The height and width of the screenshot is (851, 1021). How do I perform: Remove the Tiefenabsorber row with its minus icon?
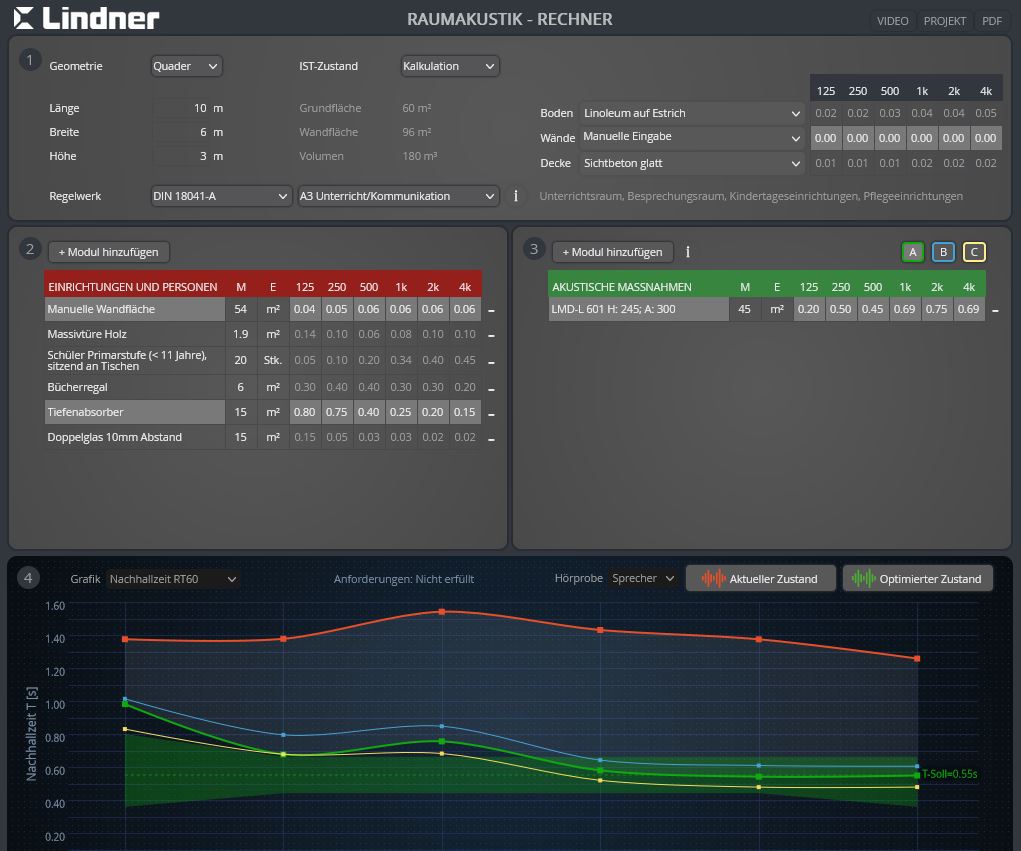tap(491, 412)
